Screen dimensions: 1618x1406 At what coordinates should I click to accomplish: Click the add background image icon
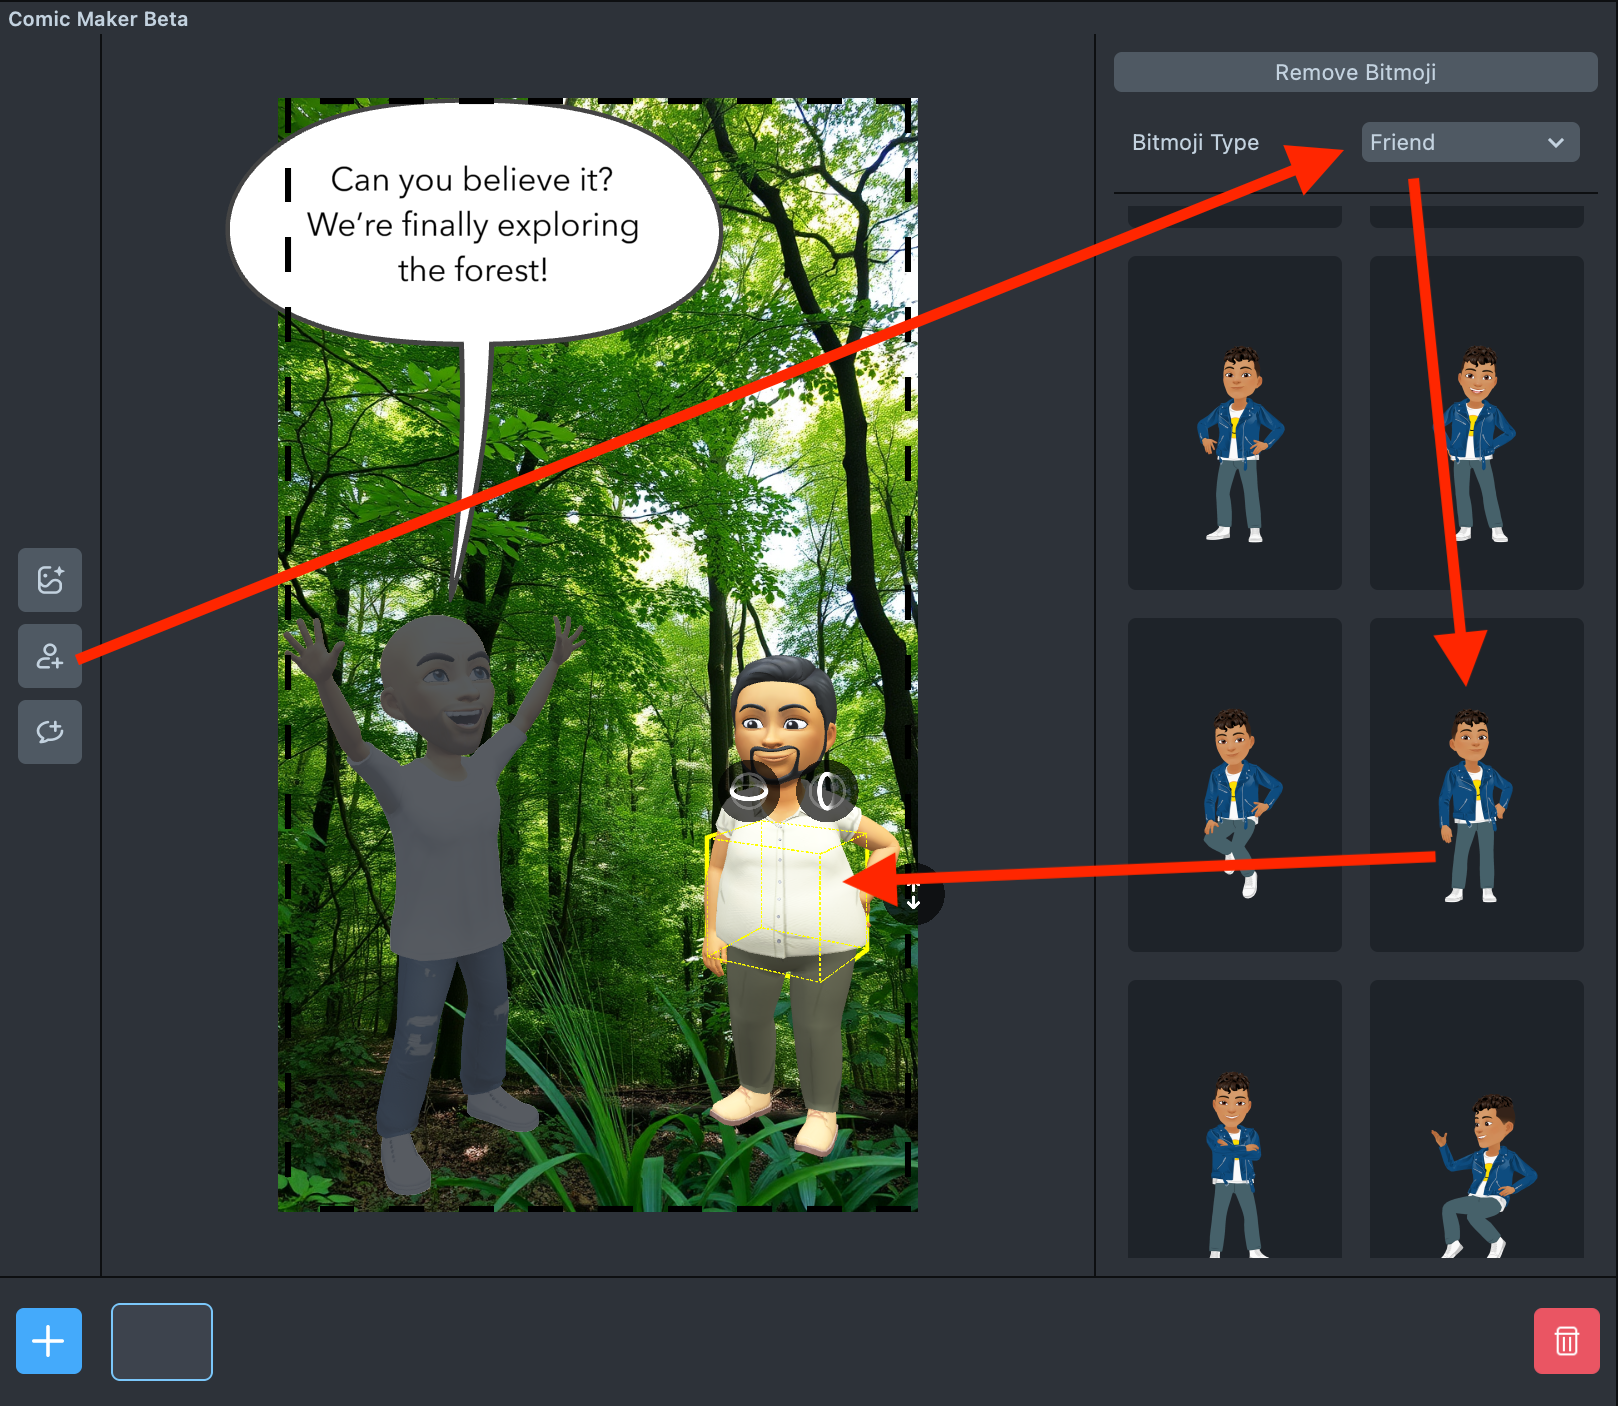click(x=49, y=579)
